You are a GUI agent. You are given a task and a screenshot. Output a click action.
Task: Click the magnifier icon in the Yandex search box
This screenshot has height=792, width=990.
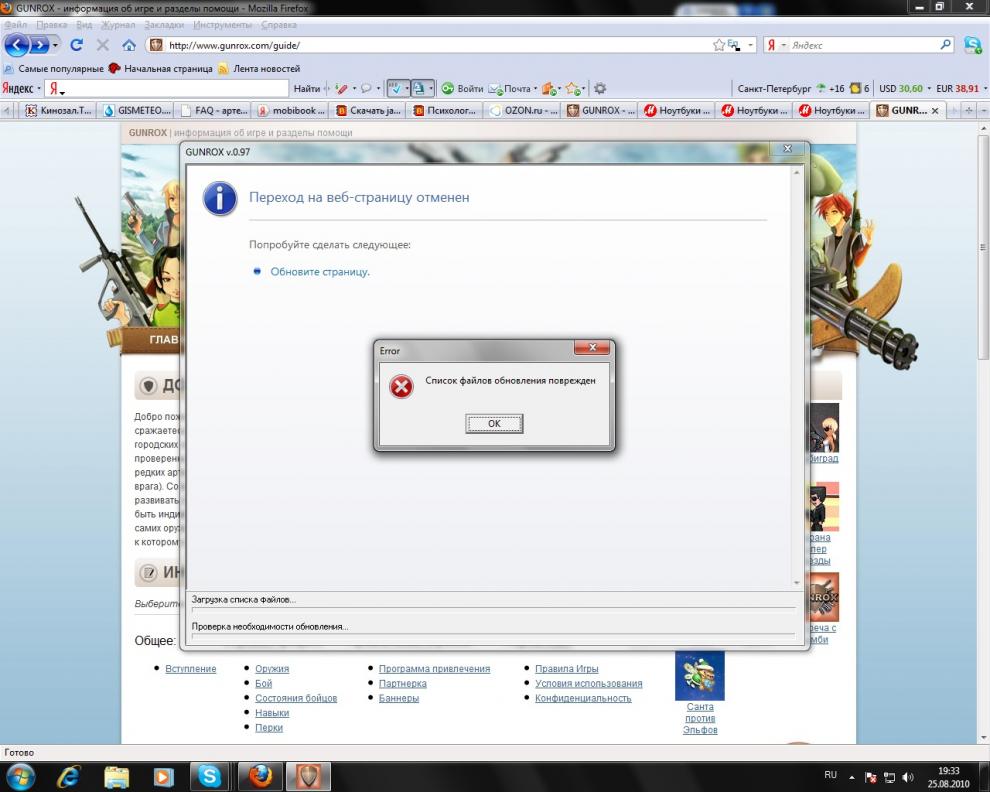pyautogui.click(x=945, y=45)
